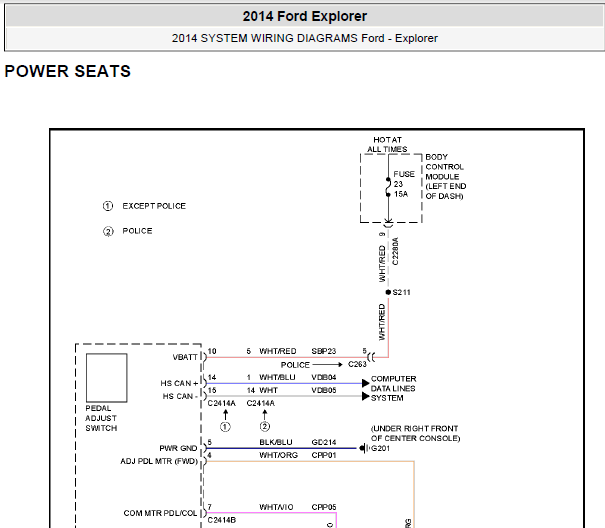Click the C263 connector label
Viewport: 605px width, 528px height.
(357, 364)
